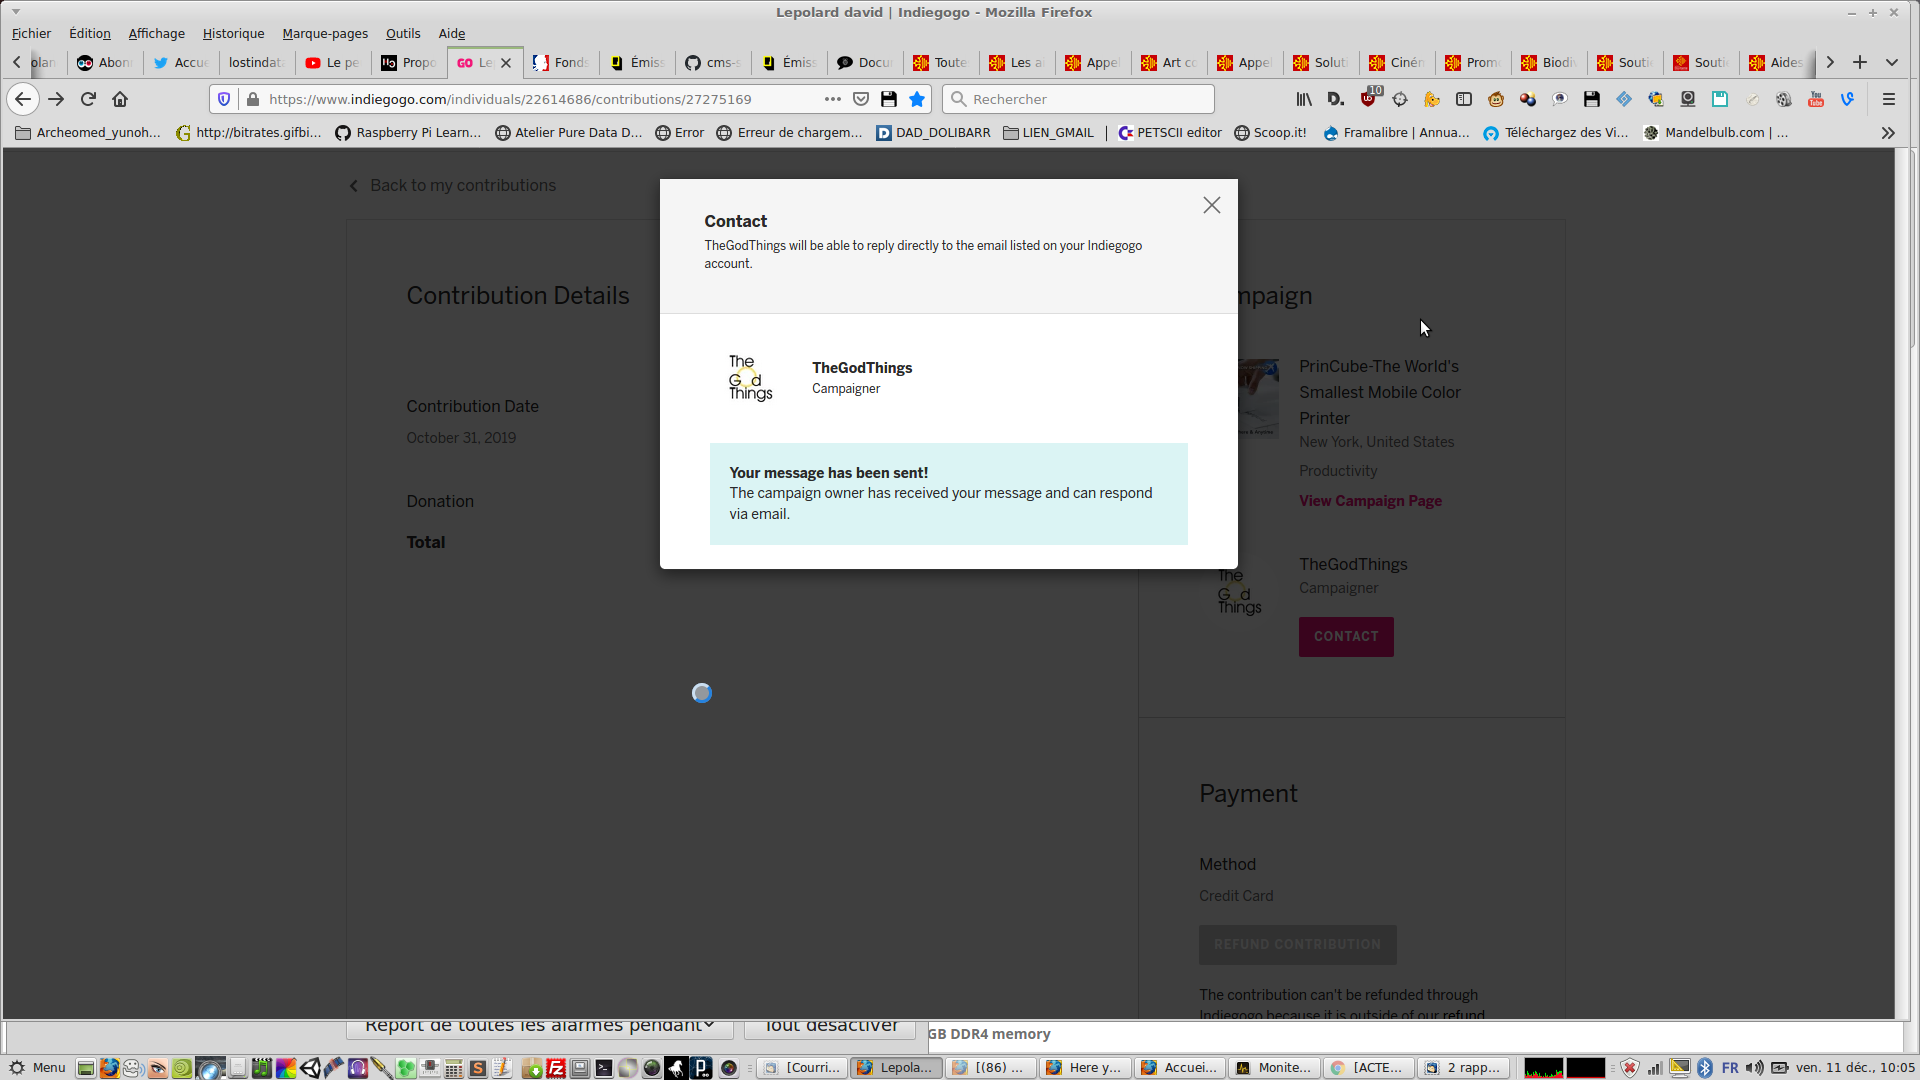1920x1080 pixels.
Task: Go to the home page icon
Action: tap(120, 99)
